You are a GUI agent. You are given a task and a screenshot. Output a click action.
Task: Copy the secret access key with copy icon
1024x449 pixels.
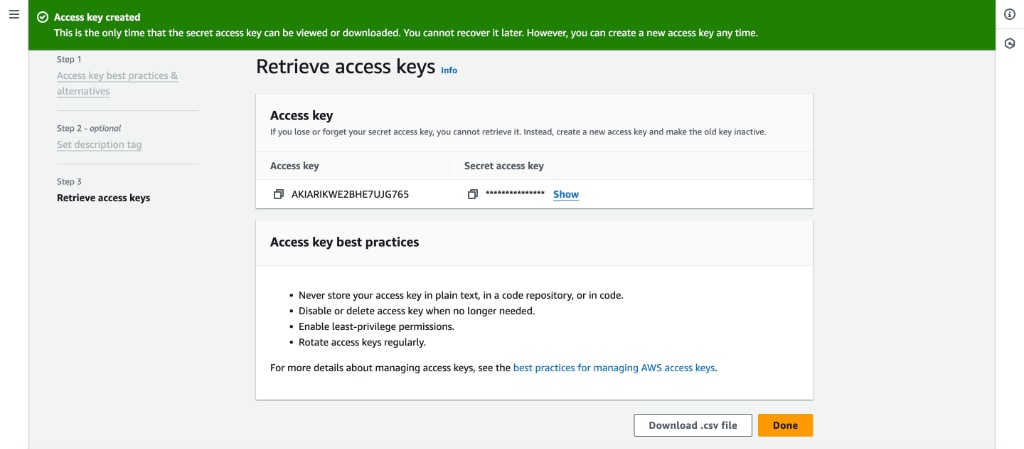(x=473, y=194)
